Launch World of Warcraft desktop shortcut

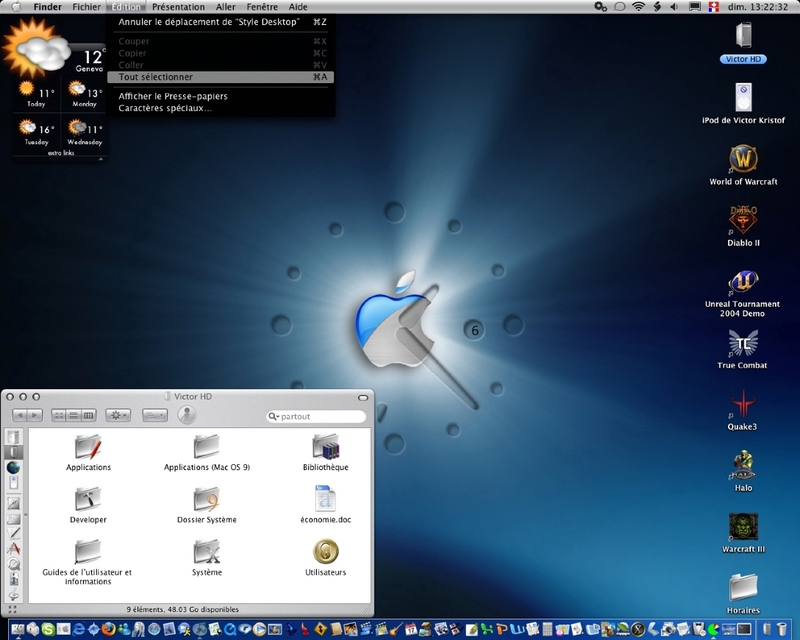(743, 165)
